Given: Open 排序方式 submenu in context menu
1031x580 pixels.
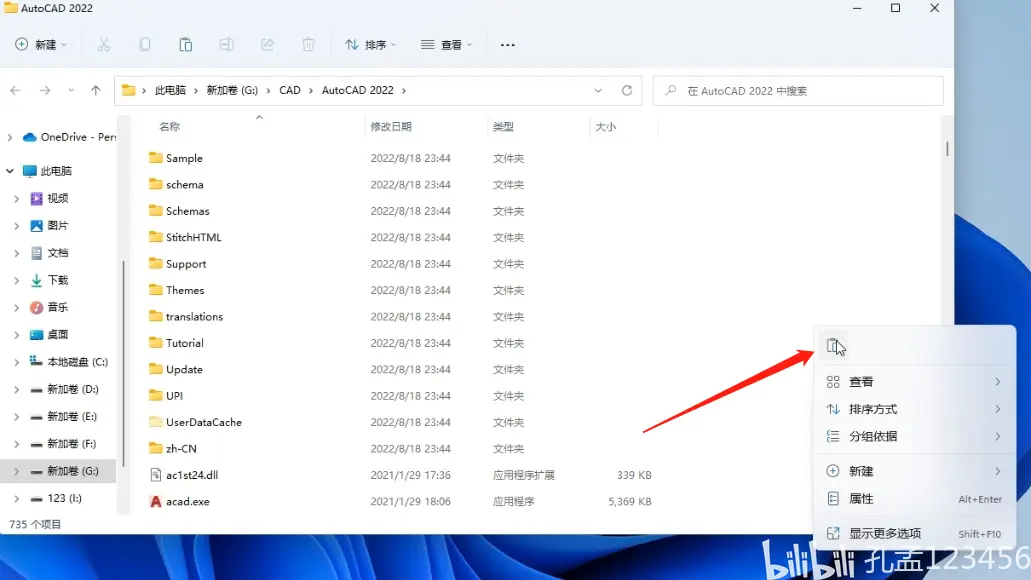Looking at the screenshot, I should (914, 409).
